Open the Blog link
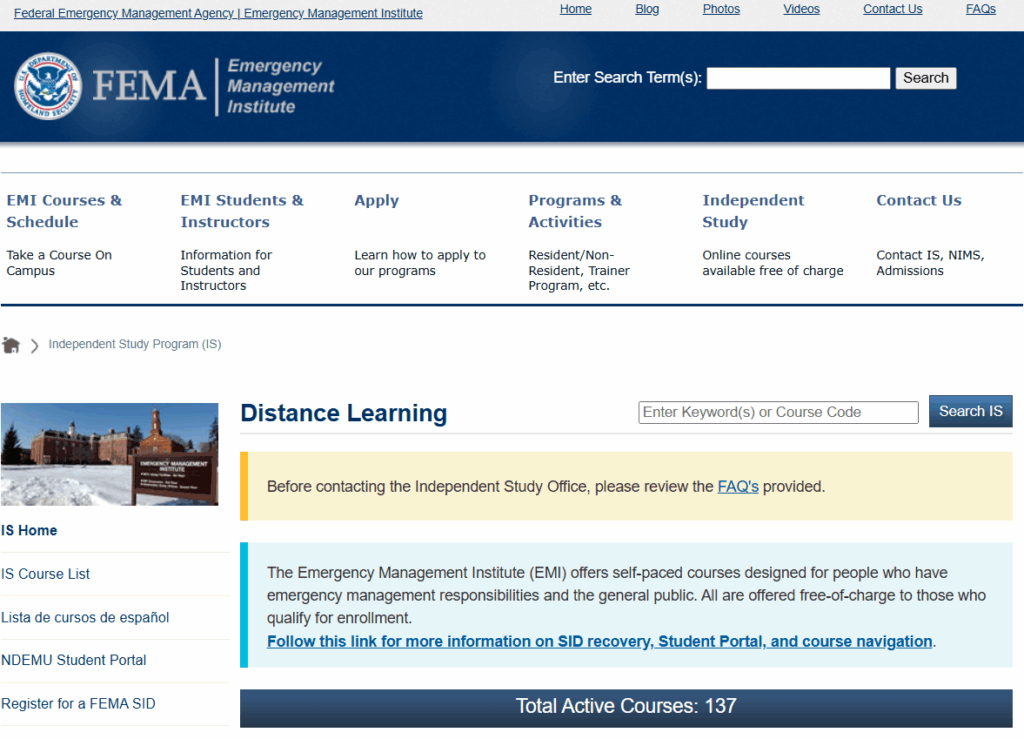The width and height of the screenshot is (1024, 739). tap(647, 9)
